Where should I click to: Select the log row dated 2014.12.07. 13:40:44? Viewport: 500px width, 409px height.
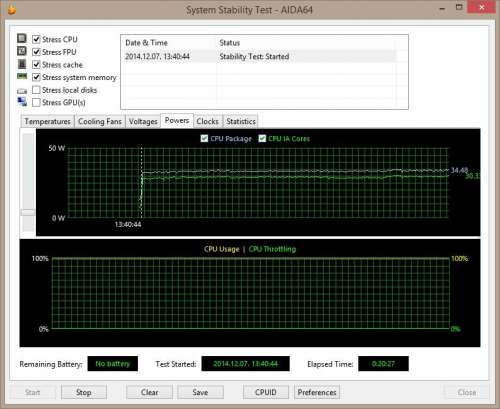coord(259,56)
